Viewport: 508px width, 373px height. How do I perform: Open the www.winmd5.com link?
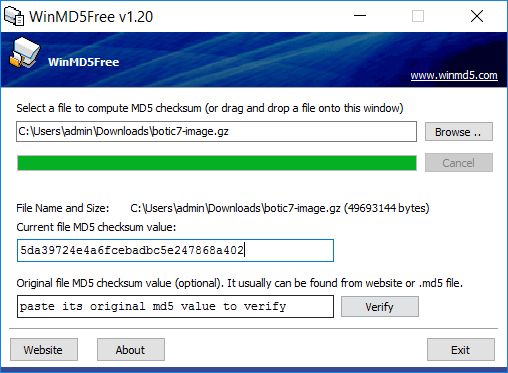[454, 75]
